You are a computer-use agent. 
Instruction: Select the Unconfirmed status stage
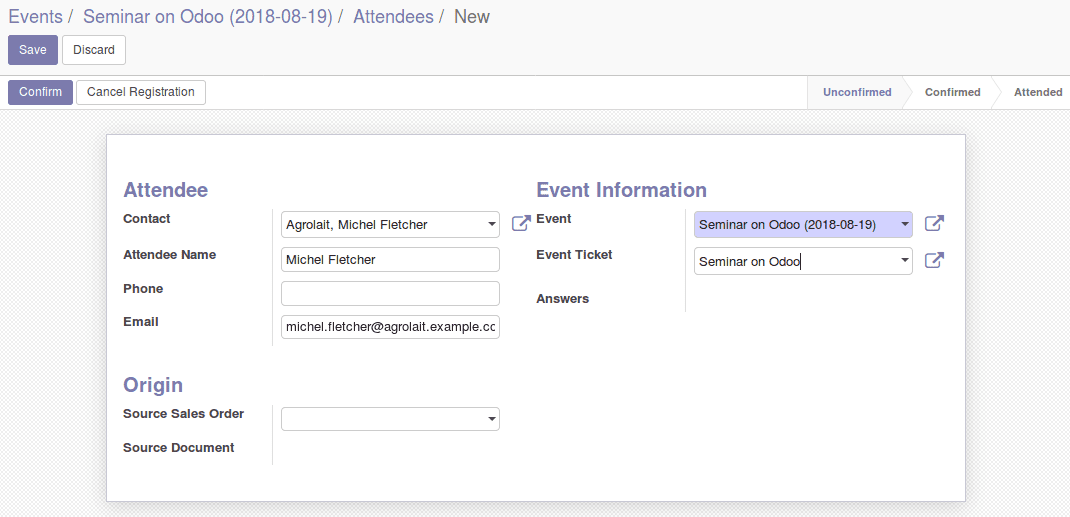857,92
